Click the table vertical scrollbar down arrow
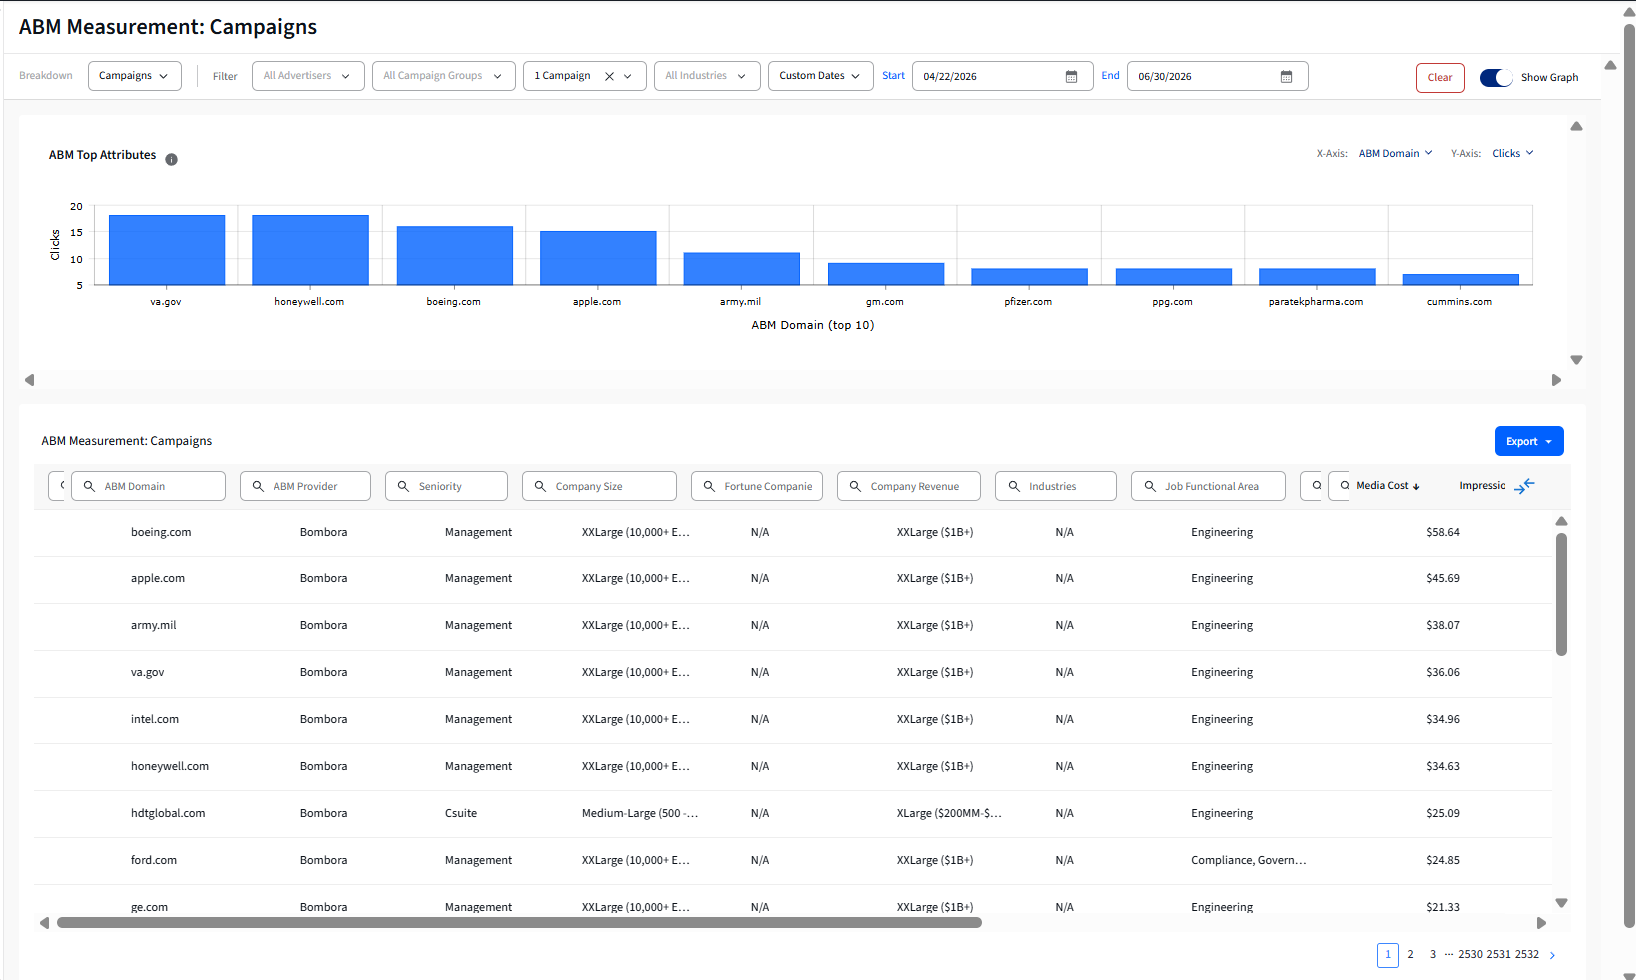Screen dimensions: 1636x980 pos(1561,903)
